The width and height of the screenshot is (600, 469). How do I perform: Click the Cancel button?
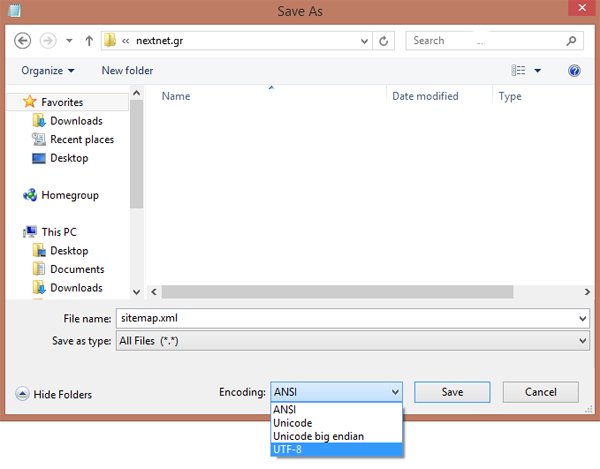pos(540,393)
